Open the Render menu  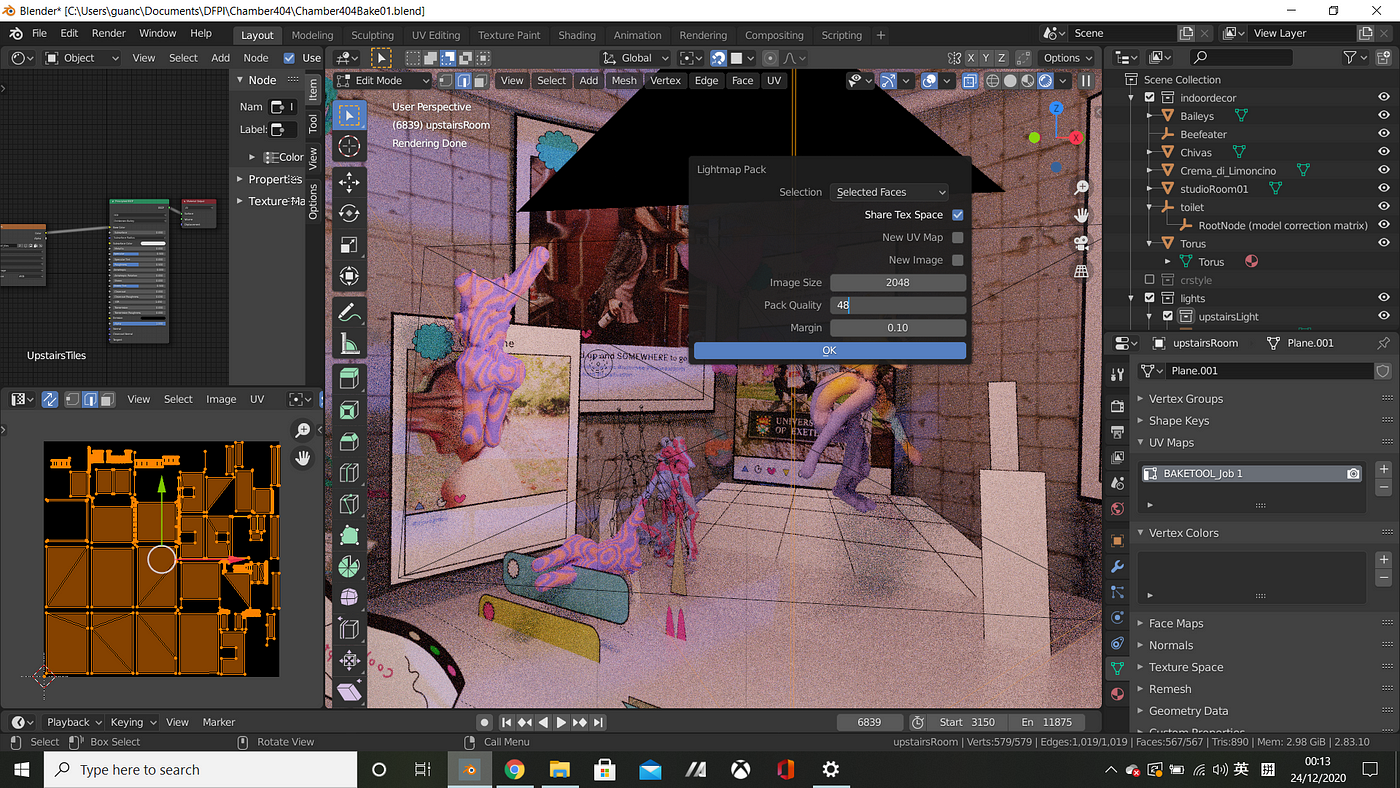click(x=108, y=33)
